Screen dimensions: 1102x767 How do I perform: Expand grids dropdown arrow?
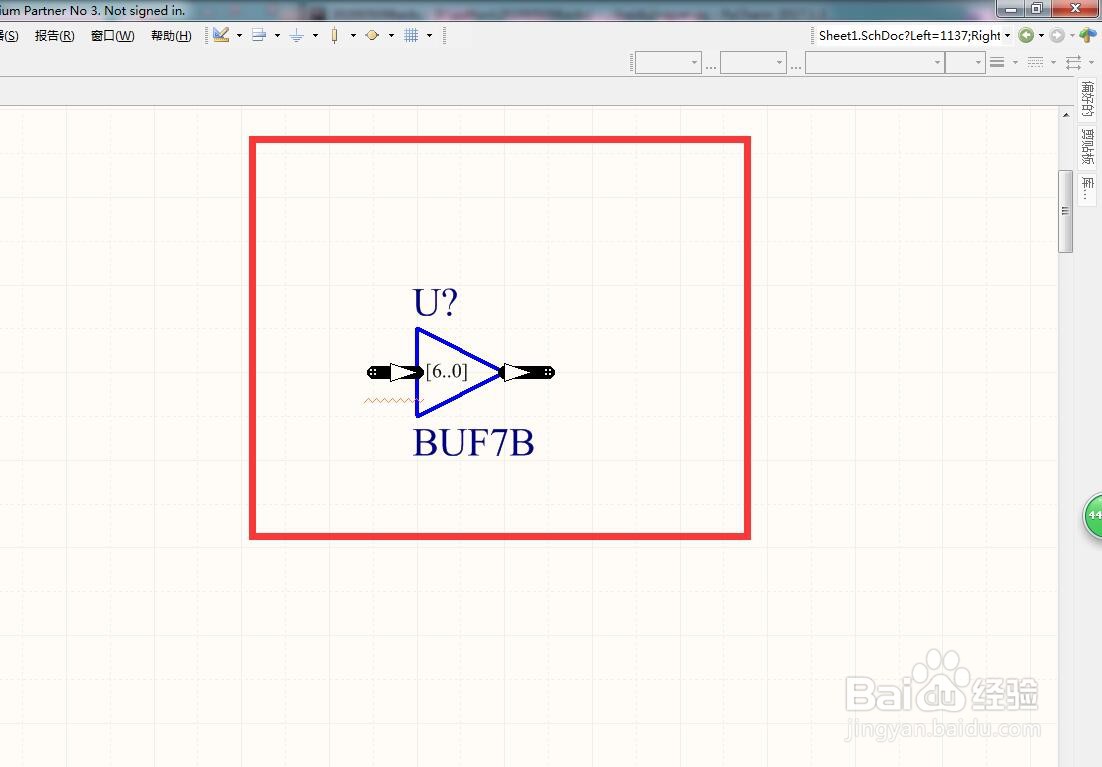pyautogui.click(x=429, y=35)
